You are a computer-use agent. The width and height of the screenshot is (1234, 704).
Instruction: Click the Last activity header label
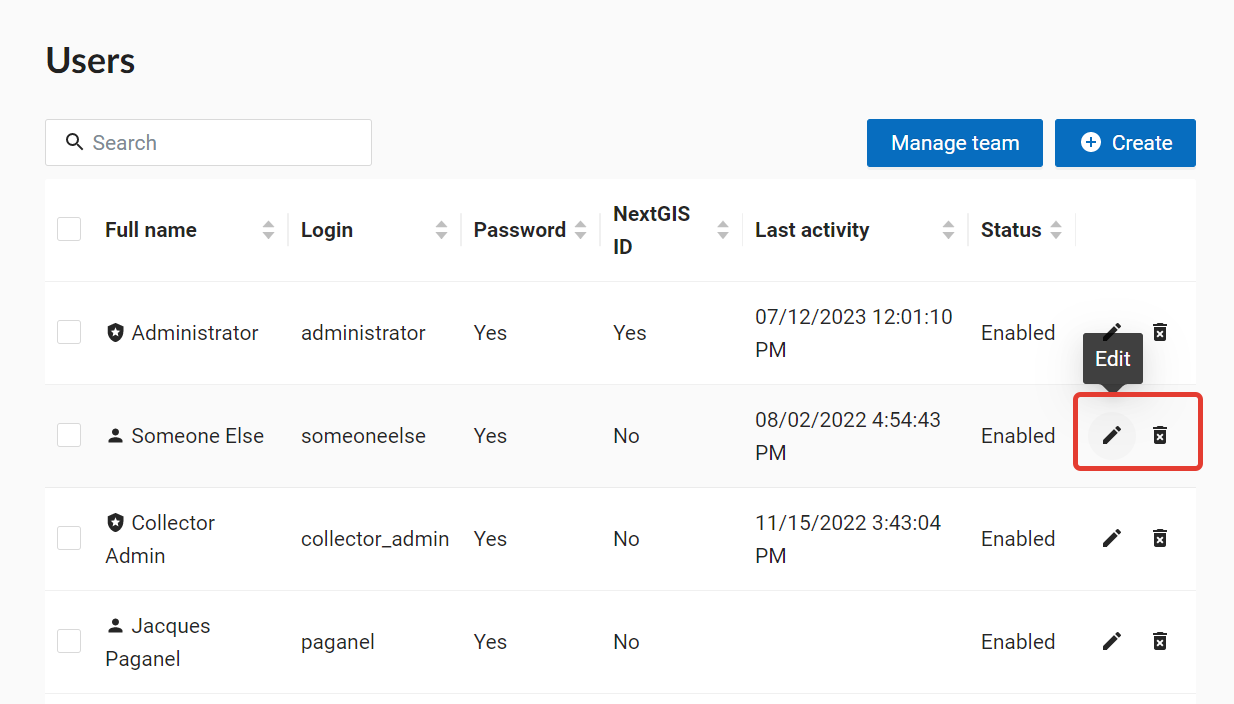812,230
